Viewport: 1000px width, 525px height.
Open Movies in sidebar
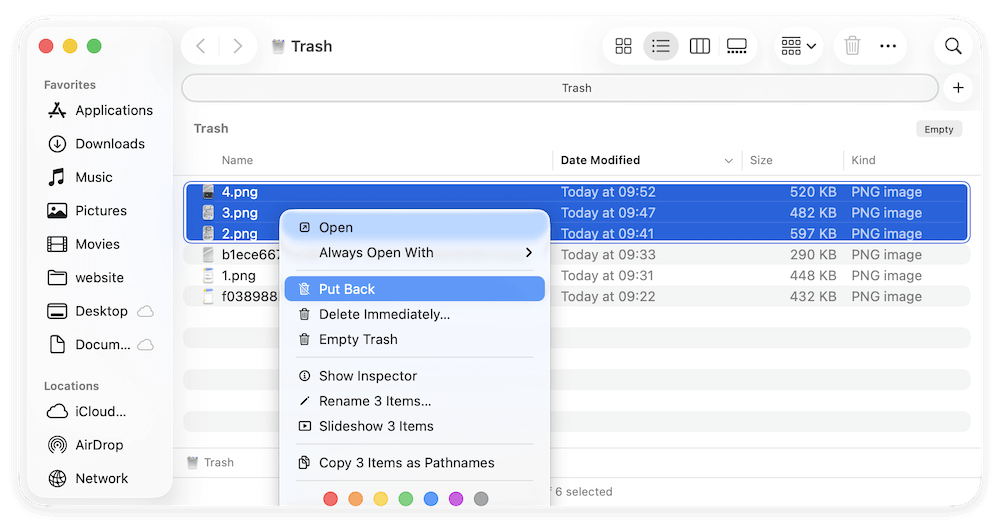tap(84, 244)
